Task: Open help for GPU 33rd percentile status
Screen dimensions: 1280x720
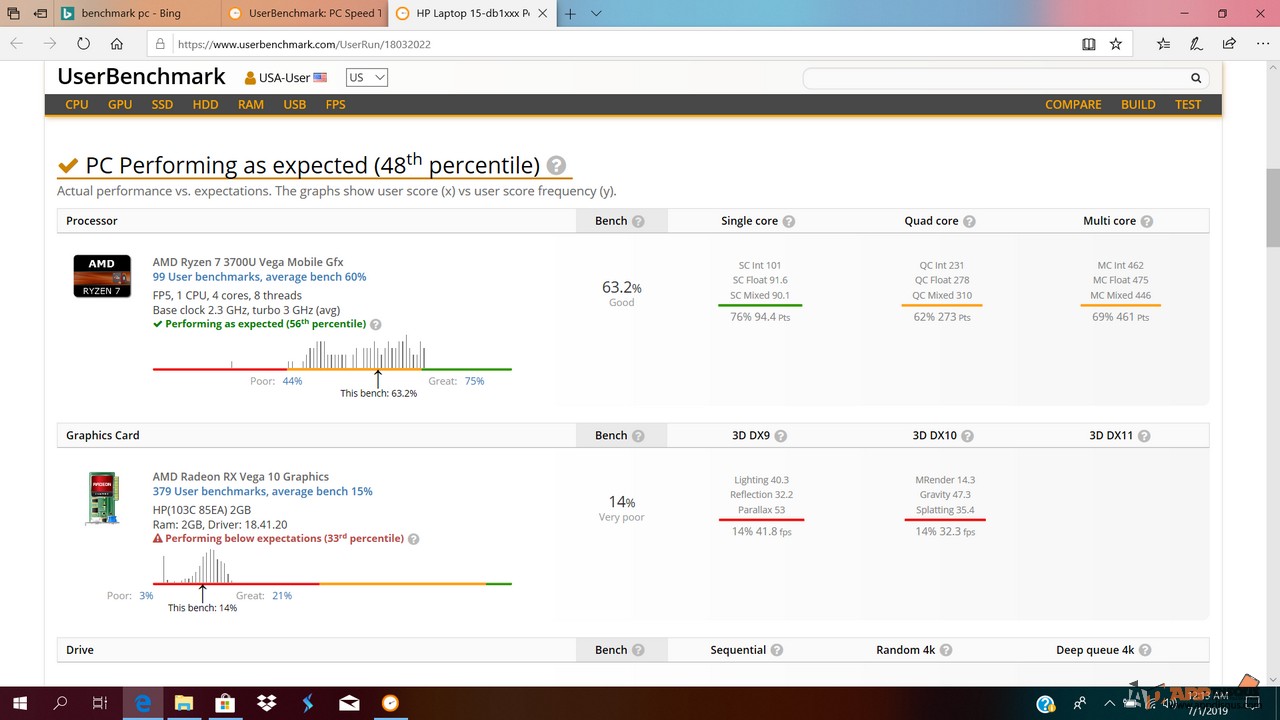Action: [x=414, y=538]
